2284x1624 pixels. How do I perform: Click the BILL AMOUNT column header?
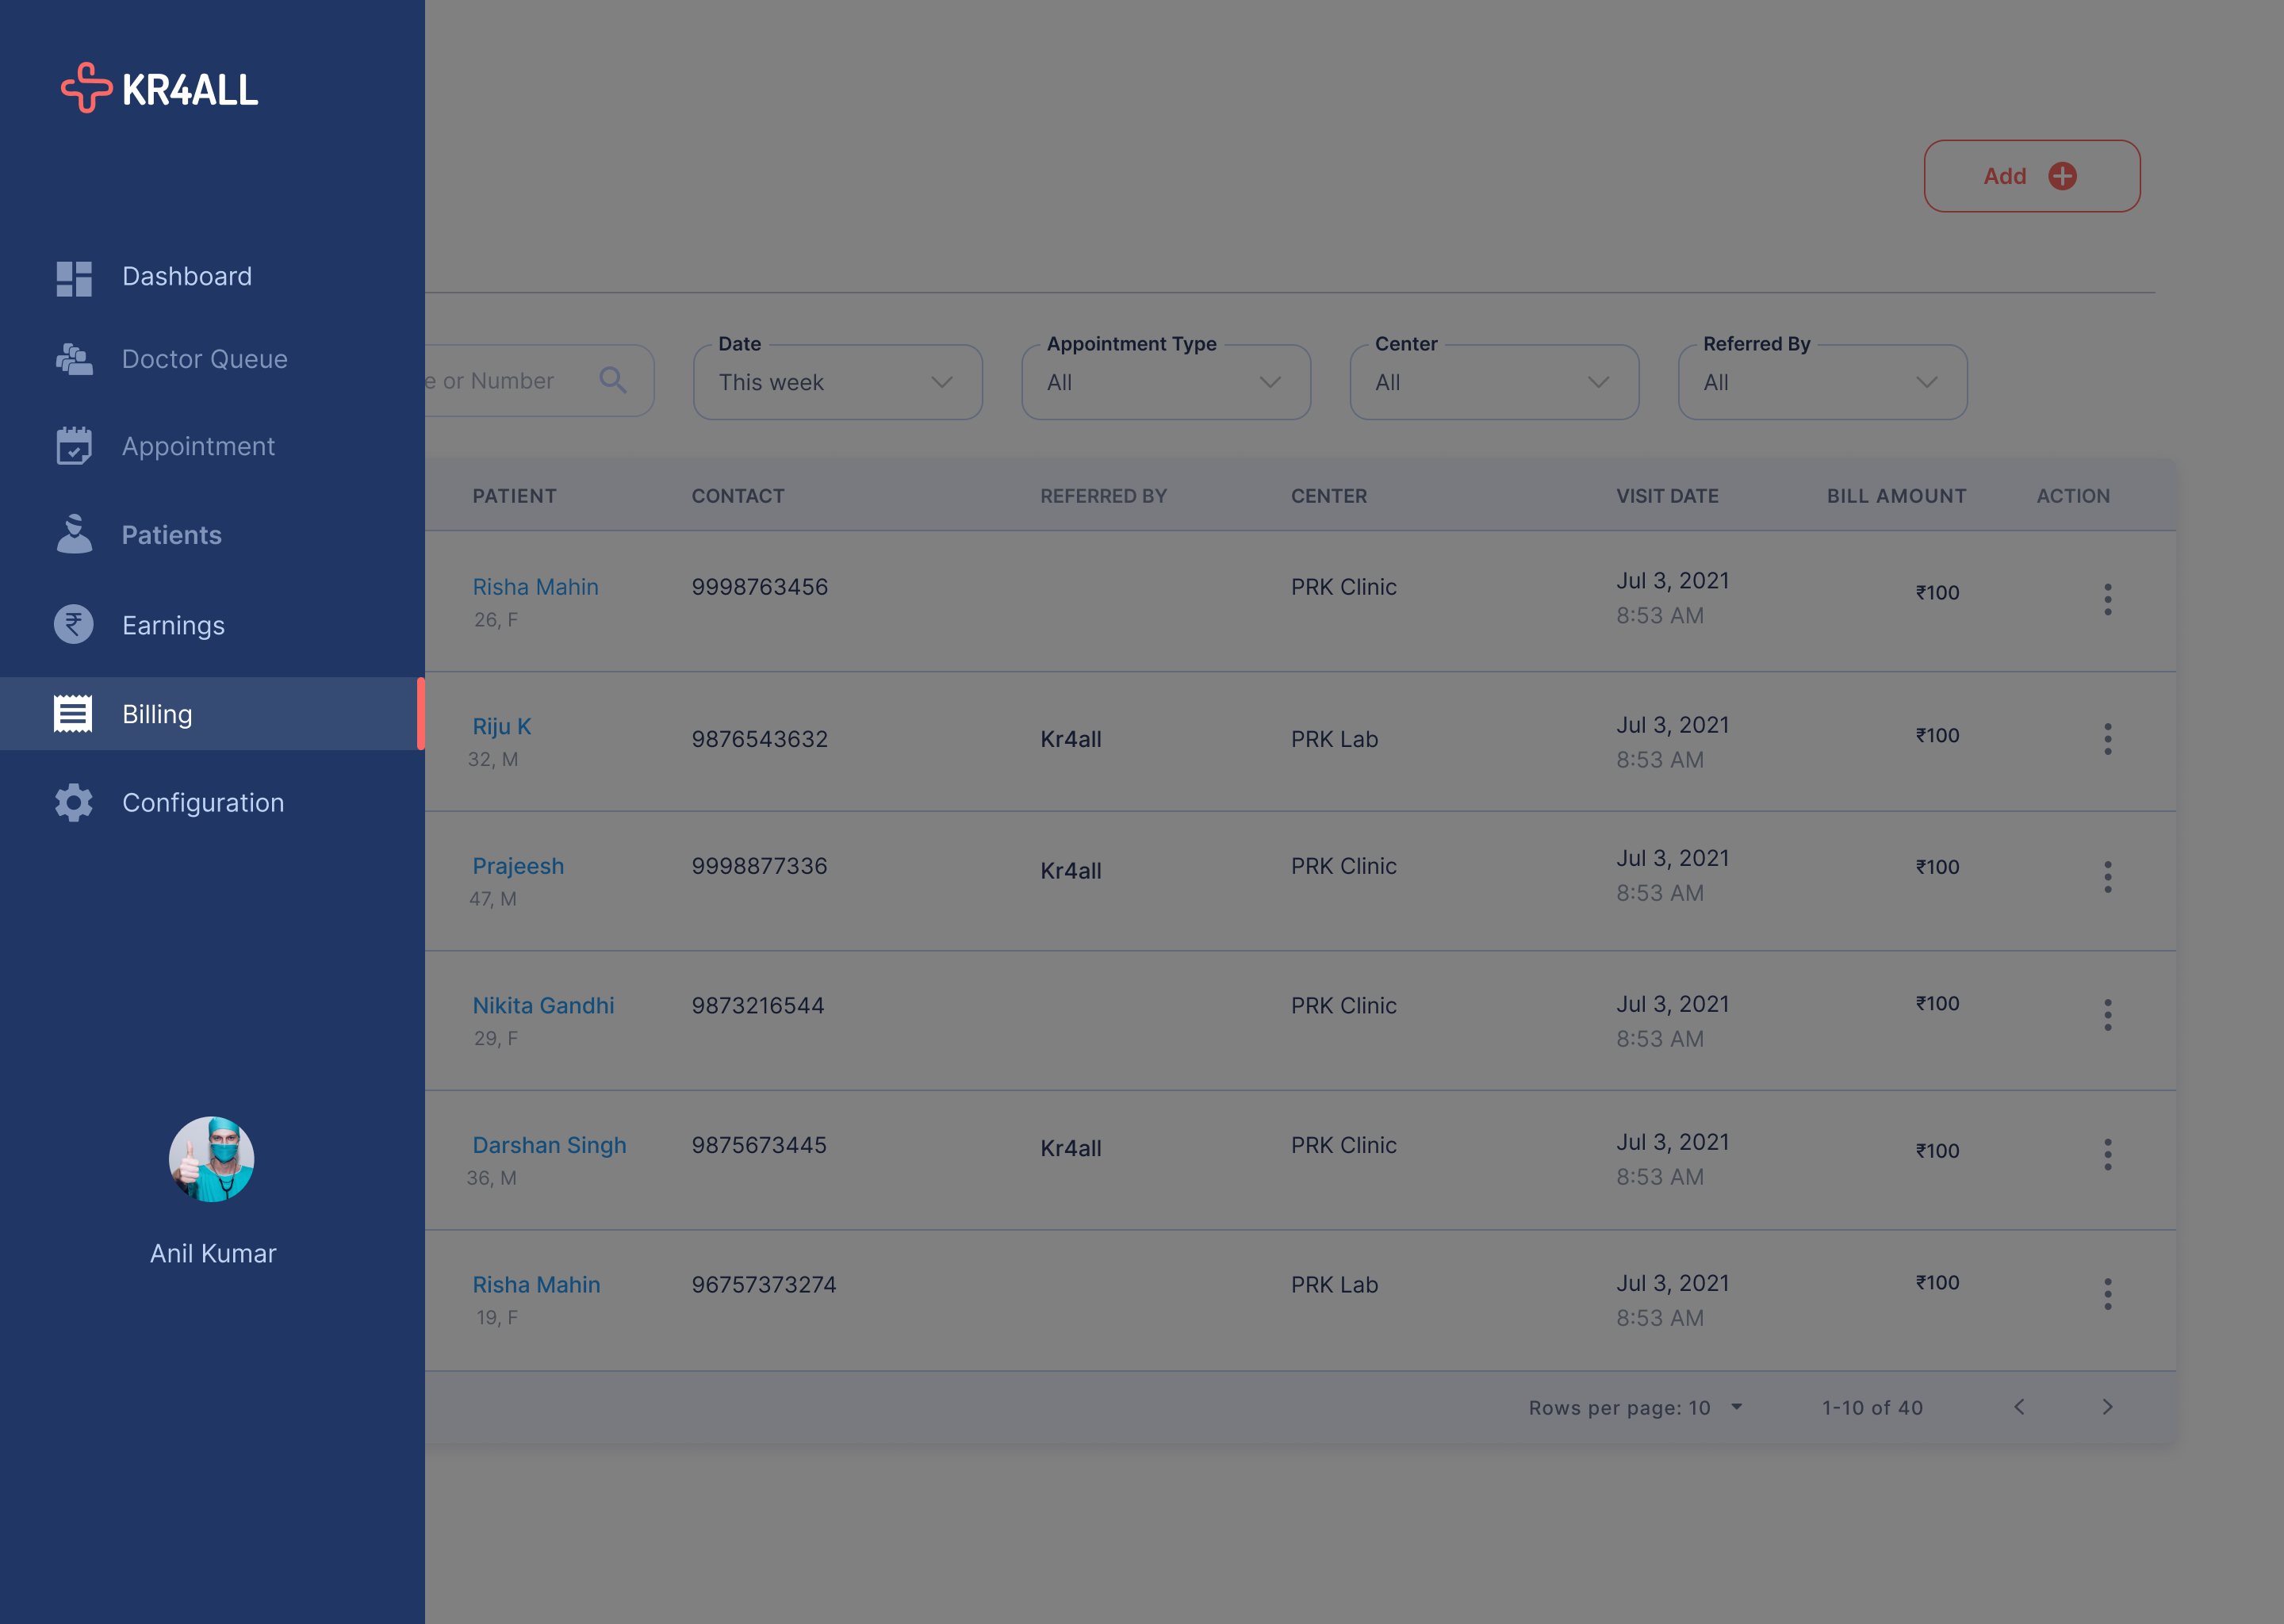1896,496
